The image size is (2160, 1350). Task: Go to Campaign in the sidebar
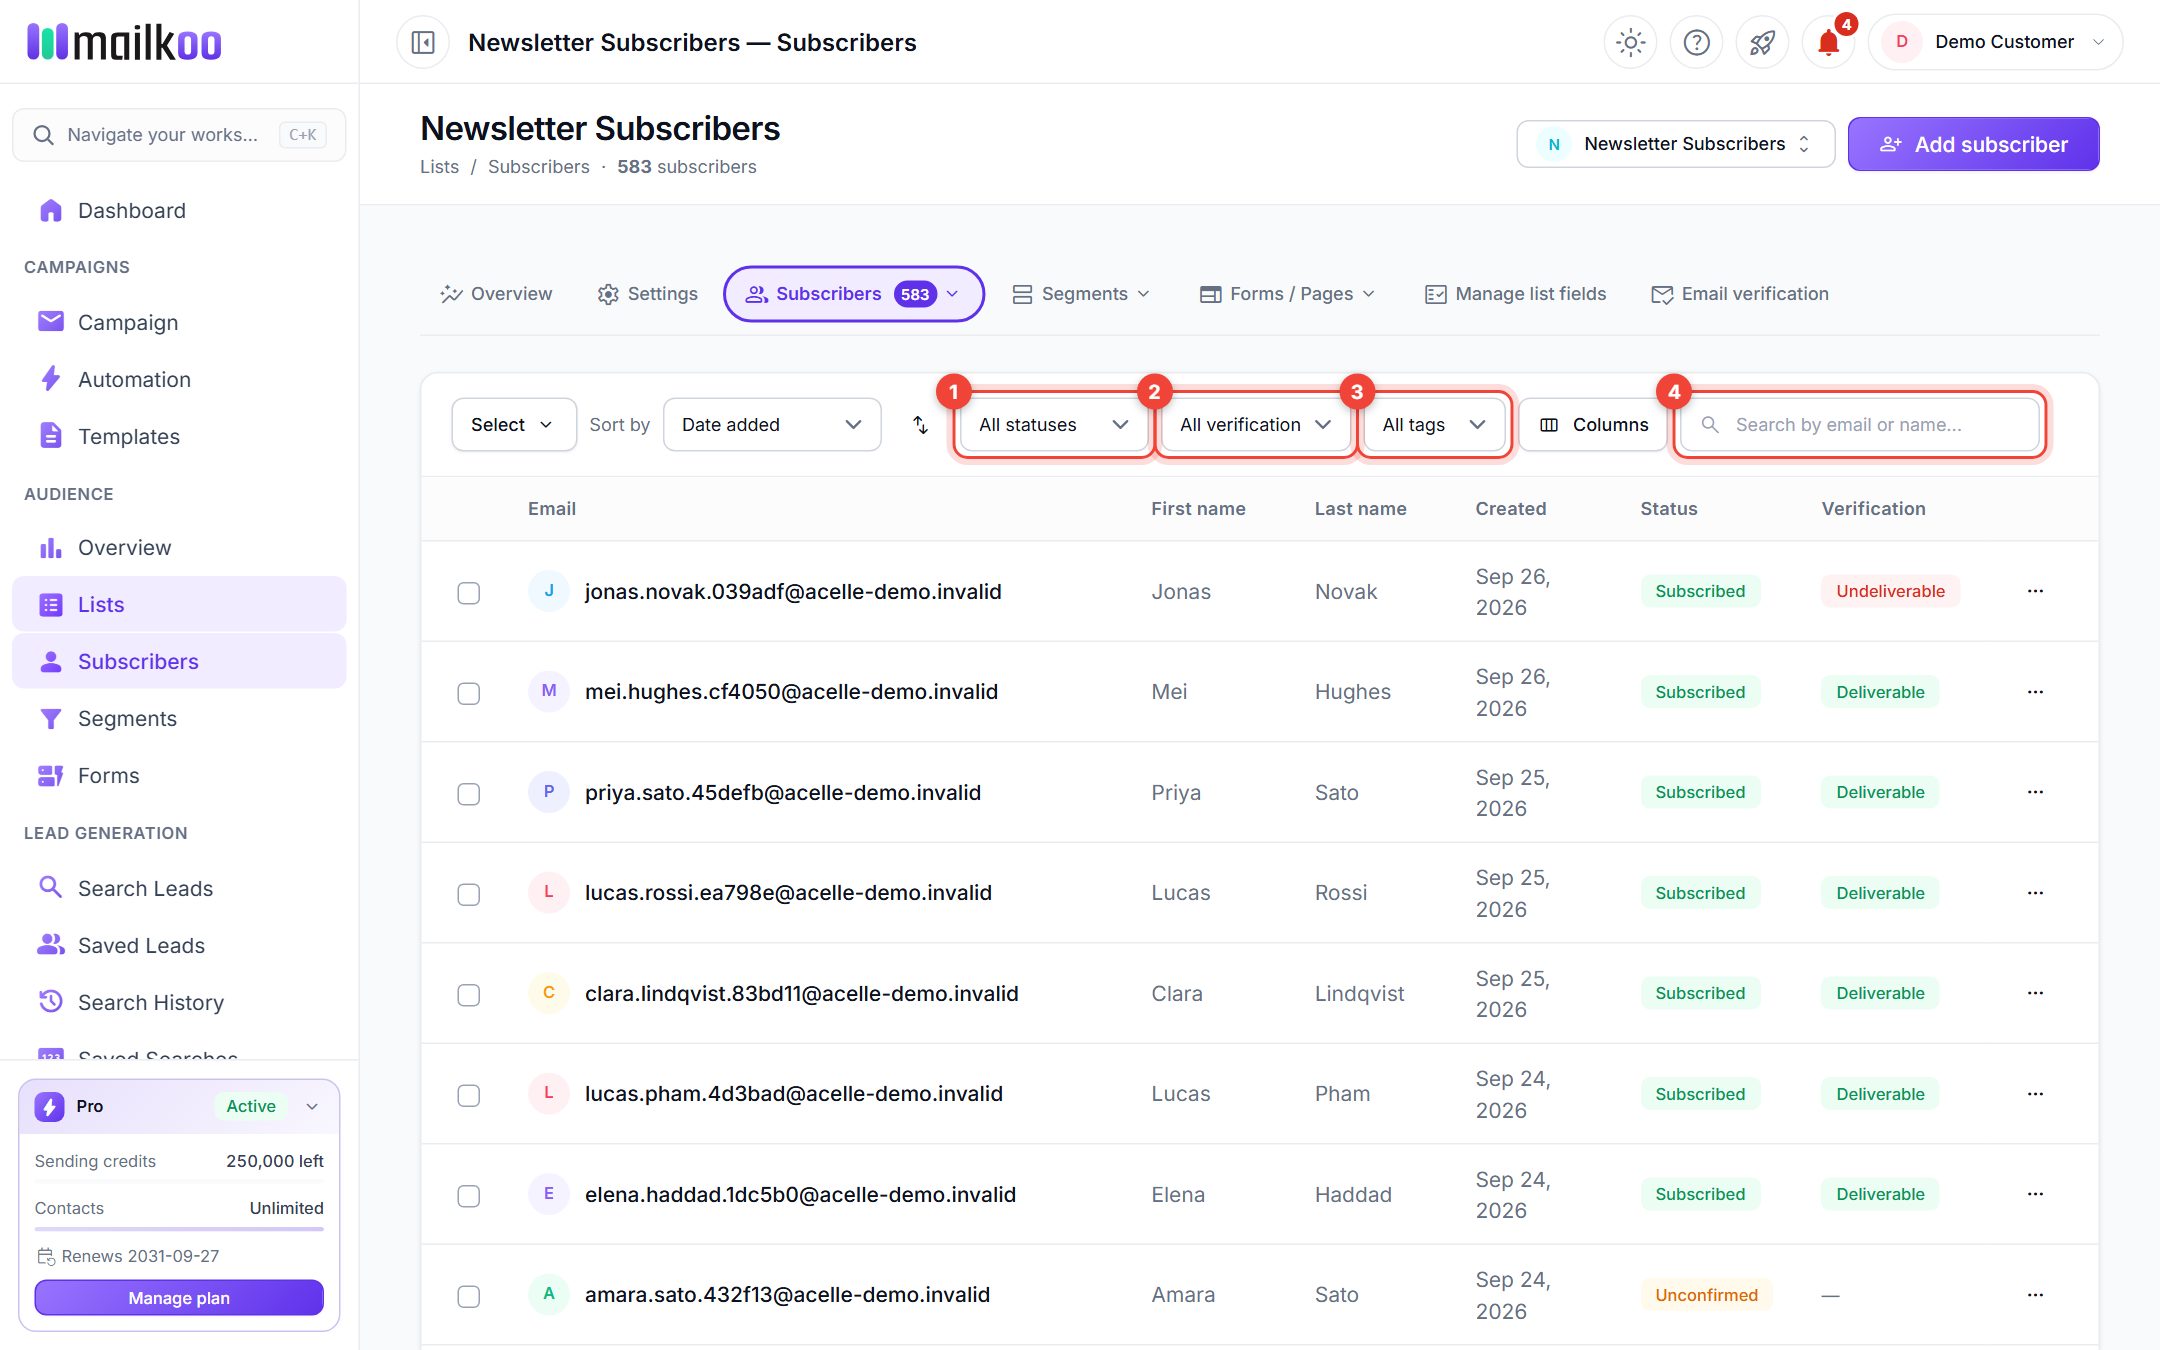click(179, 322)
